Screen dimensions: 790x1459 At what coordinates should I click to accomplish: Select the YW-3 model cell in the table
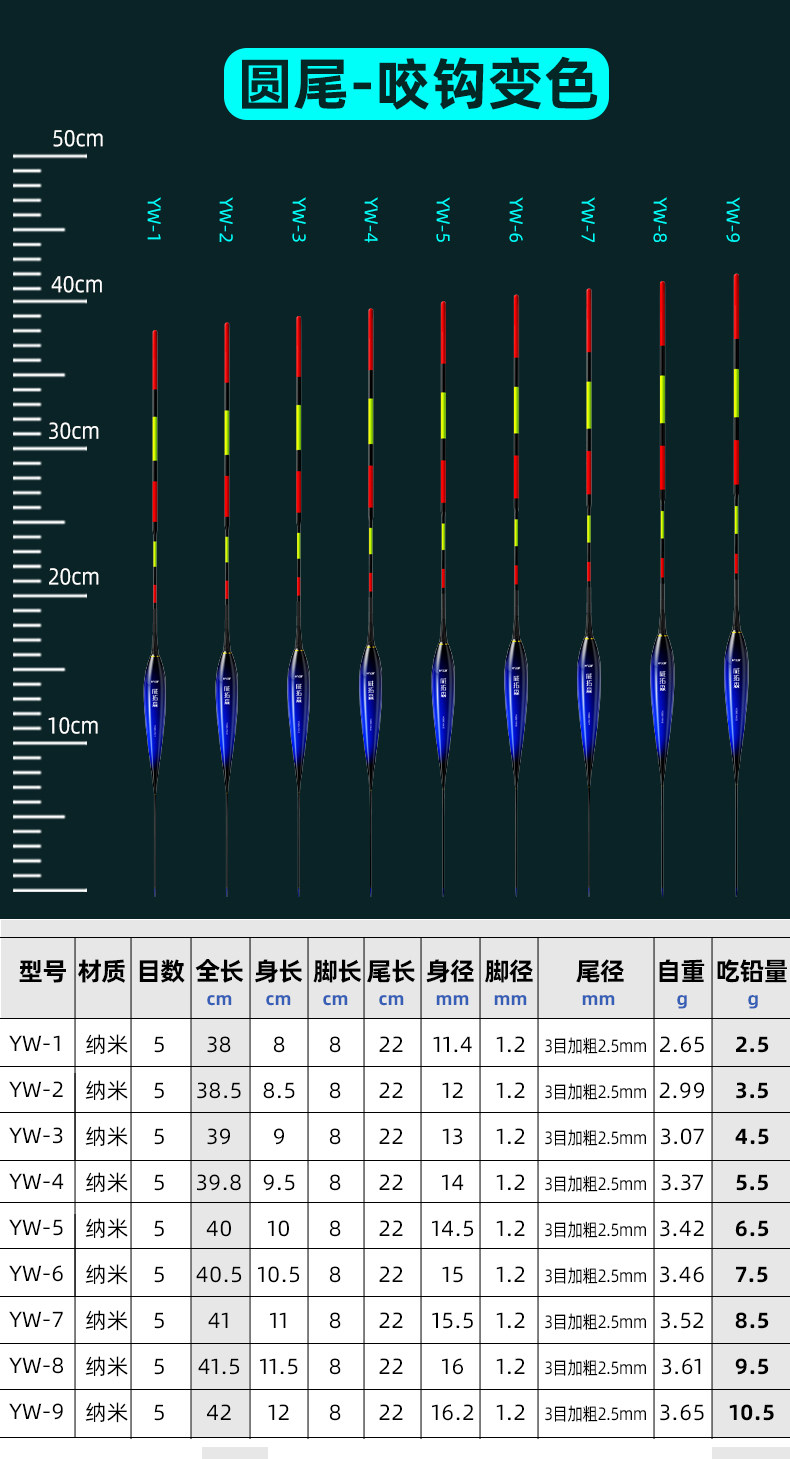36,1136
